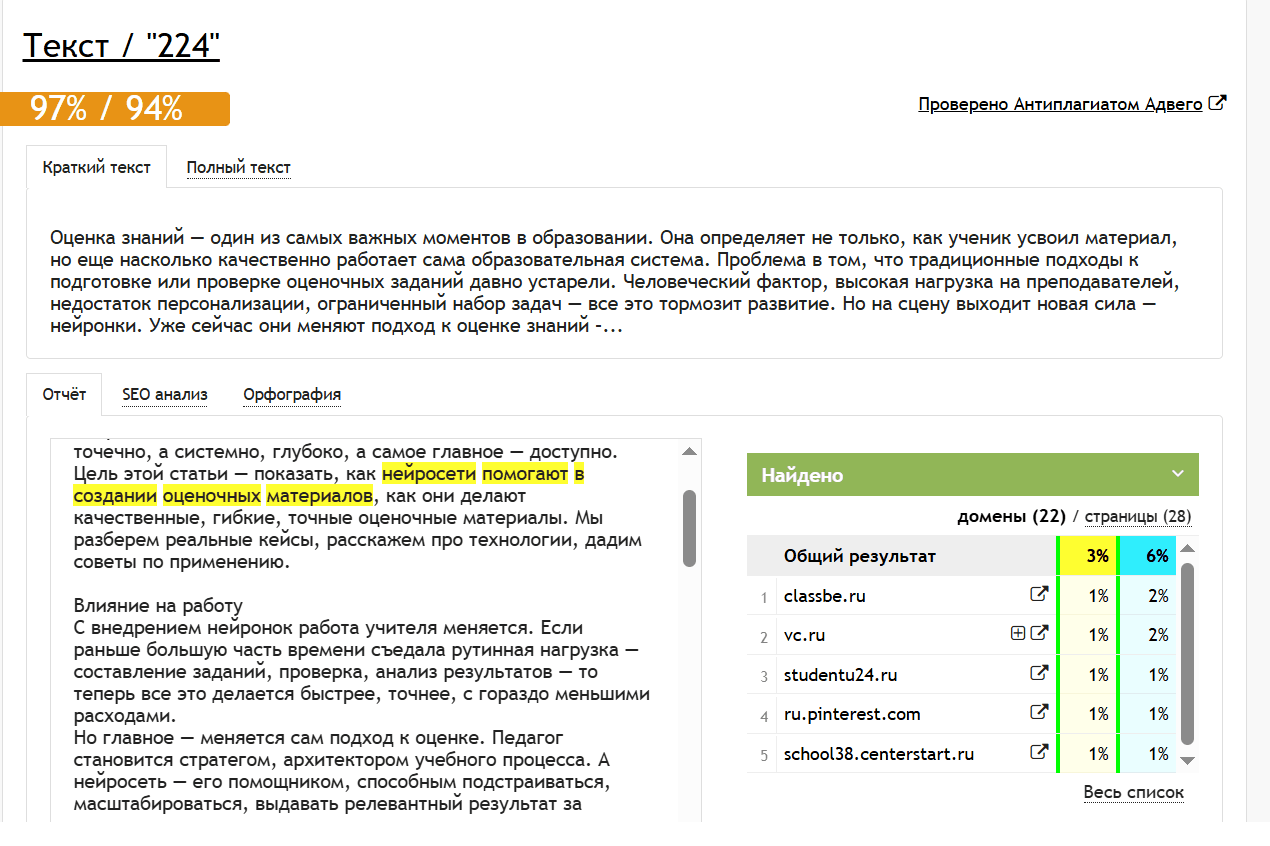Click highlighted word помогают in report

point(525,474)
